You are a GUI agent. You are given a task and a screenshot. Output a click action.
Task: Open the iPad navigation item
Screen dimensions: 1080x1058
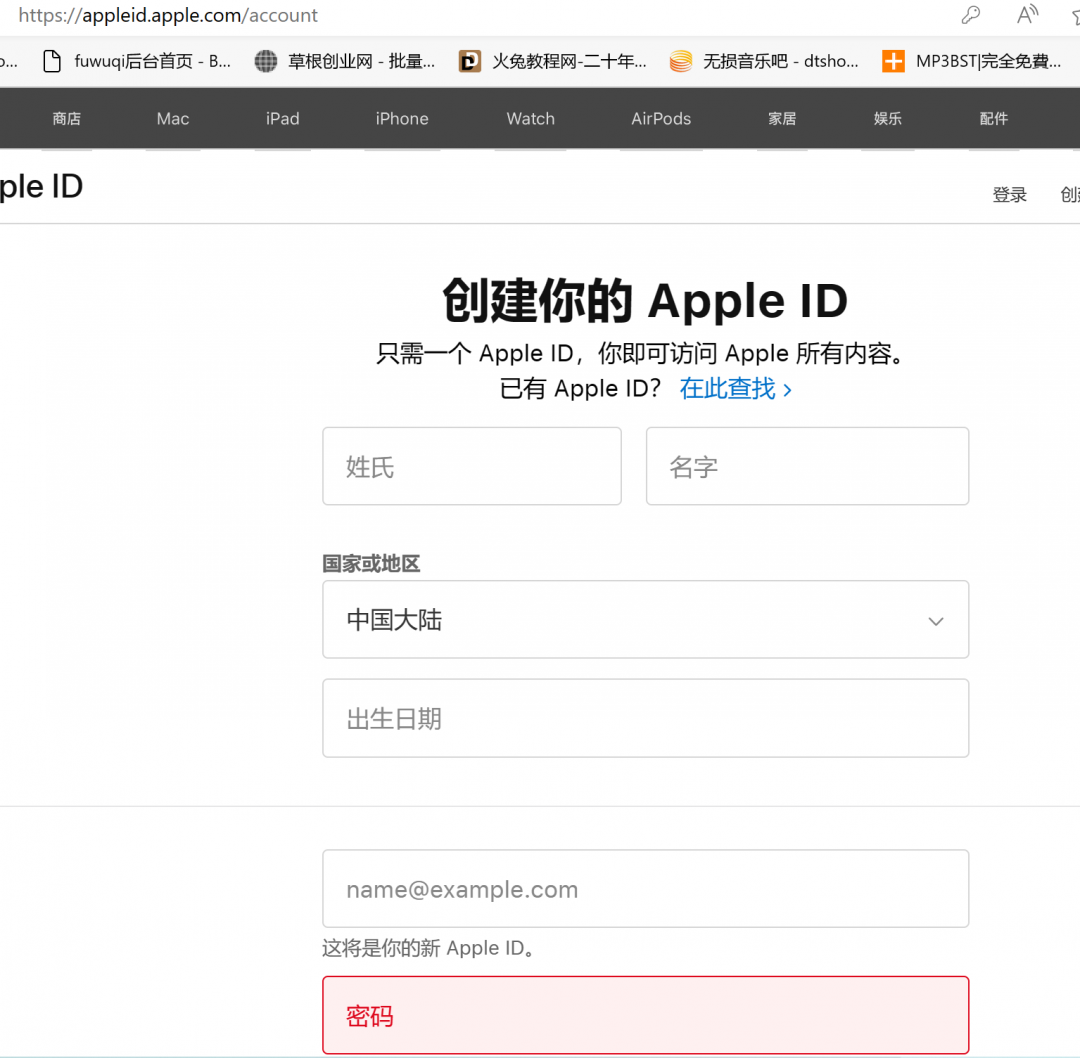click(x=282, y=118)
